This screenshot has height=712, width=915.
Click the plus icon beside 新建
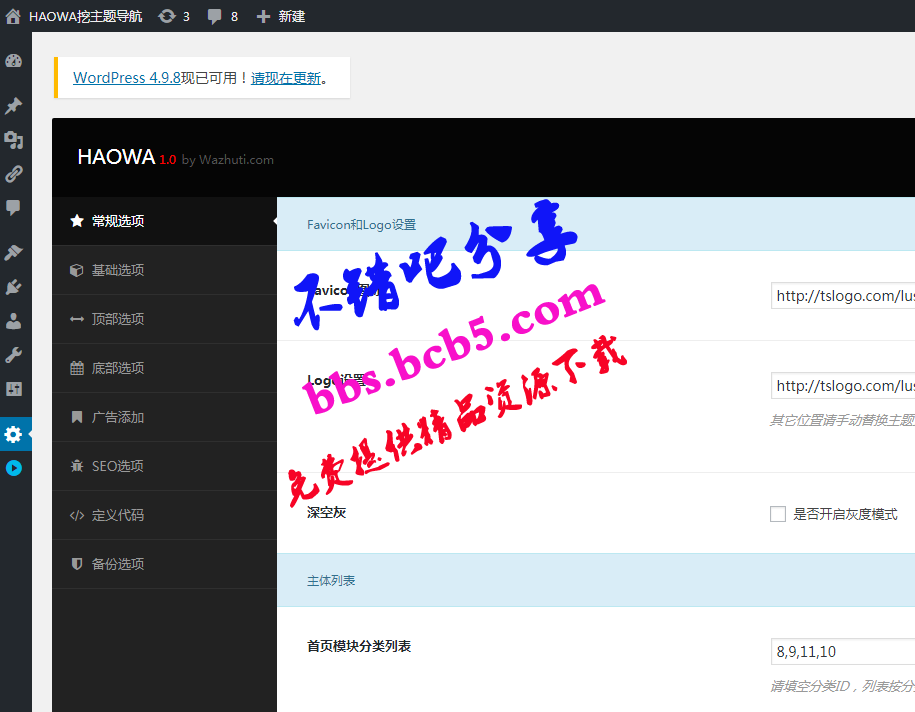tap(263, 16)
